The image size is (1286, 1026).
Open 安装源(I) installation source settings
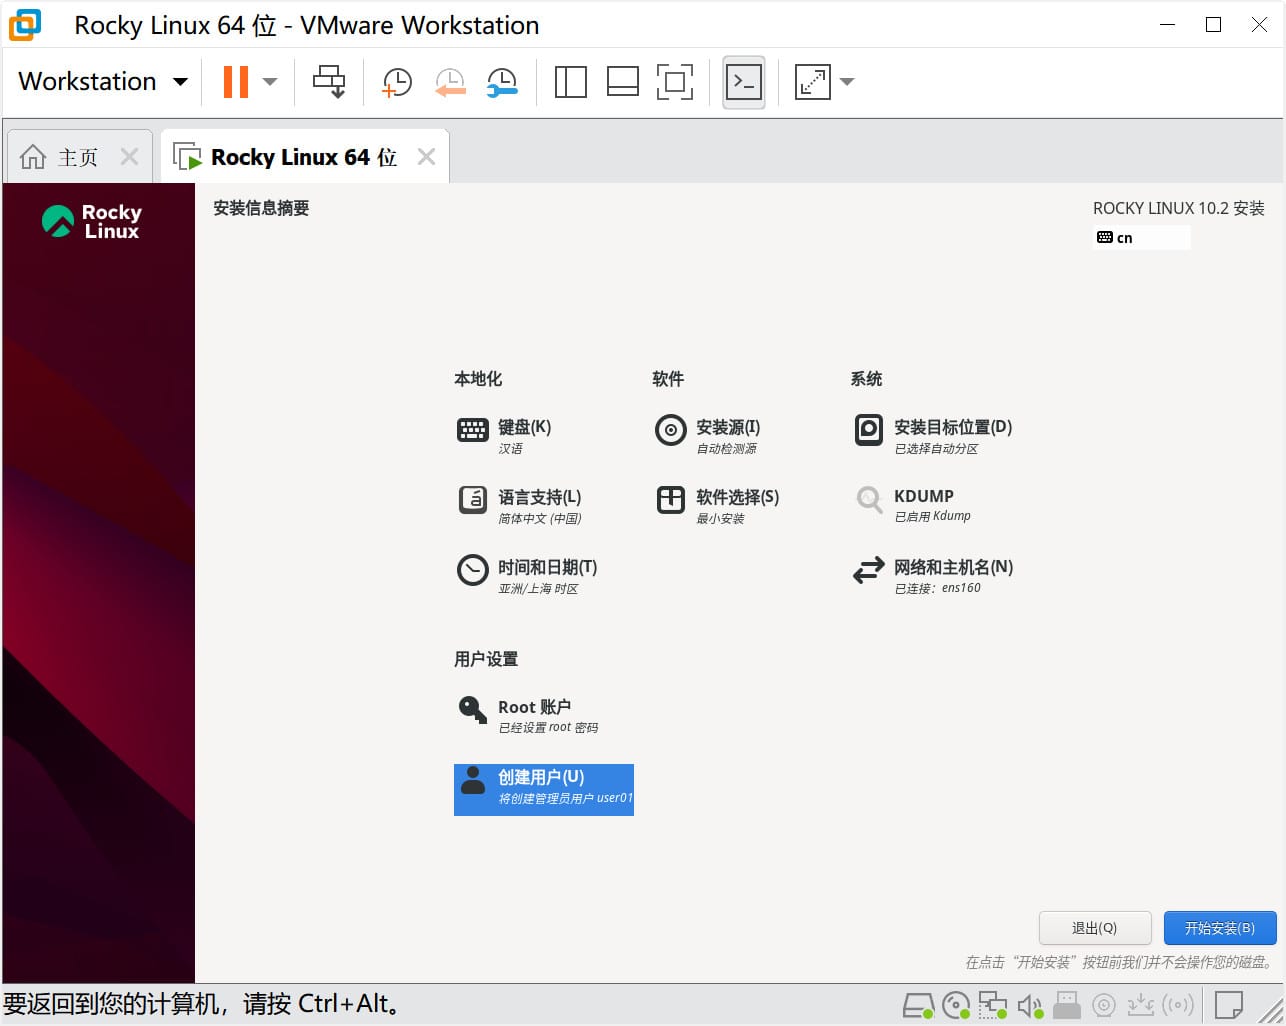(x=708, y=435)
